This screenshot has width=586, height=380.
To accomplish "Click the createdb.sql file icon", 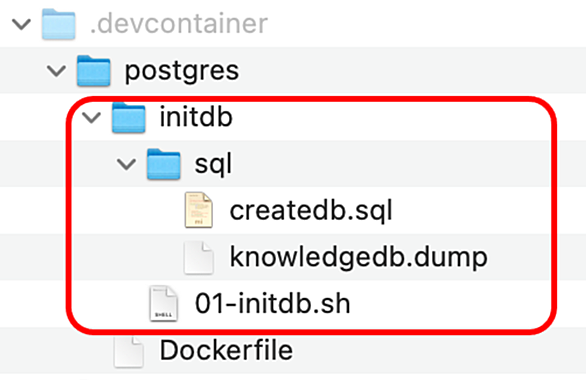I will 199,210.
